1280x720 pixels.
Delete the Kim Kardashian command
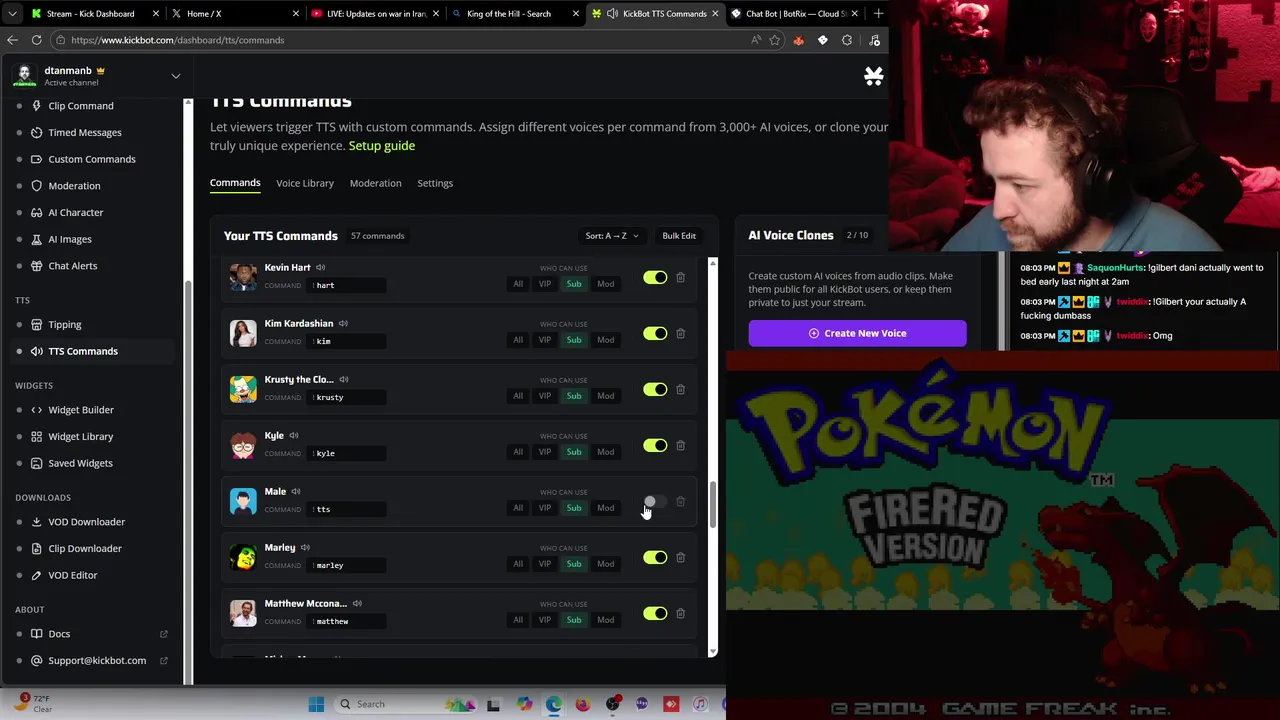(680, 333)
